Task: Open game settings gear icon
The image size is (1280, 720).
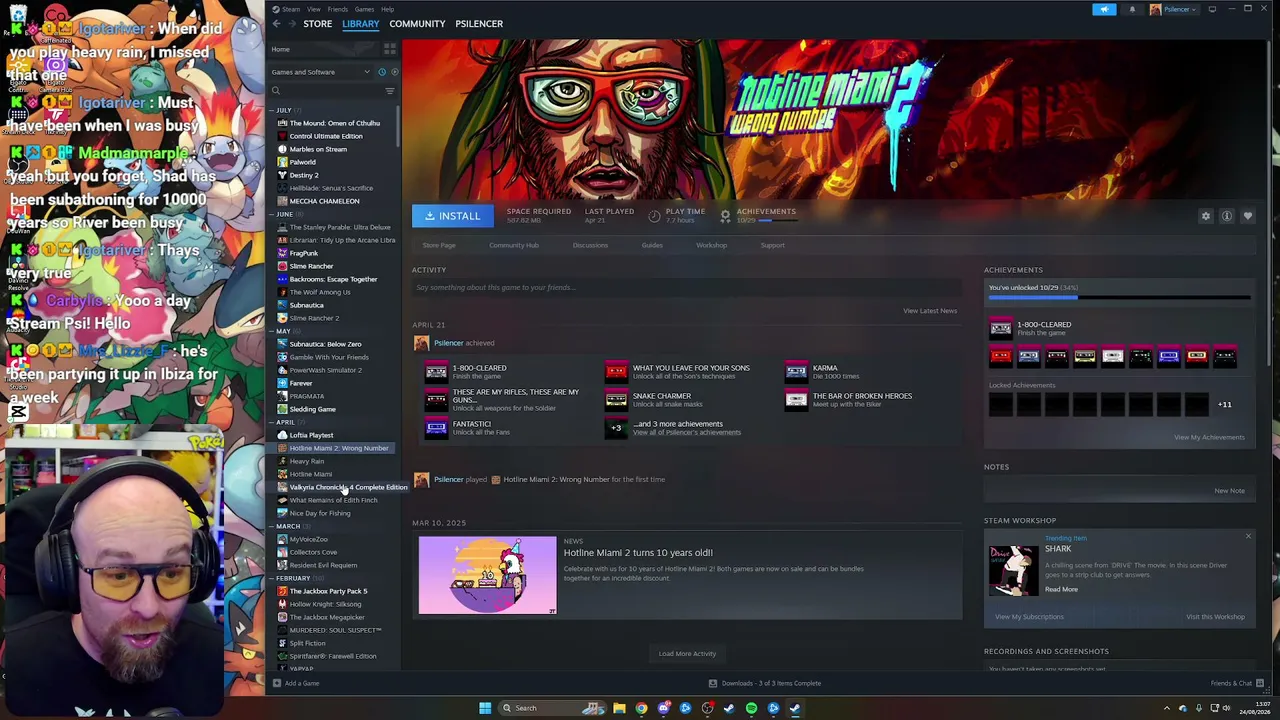Action: pos(1206,216)
